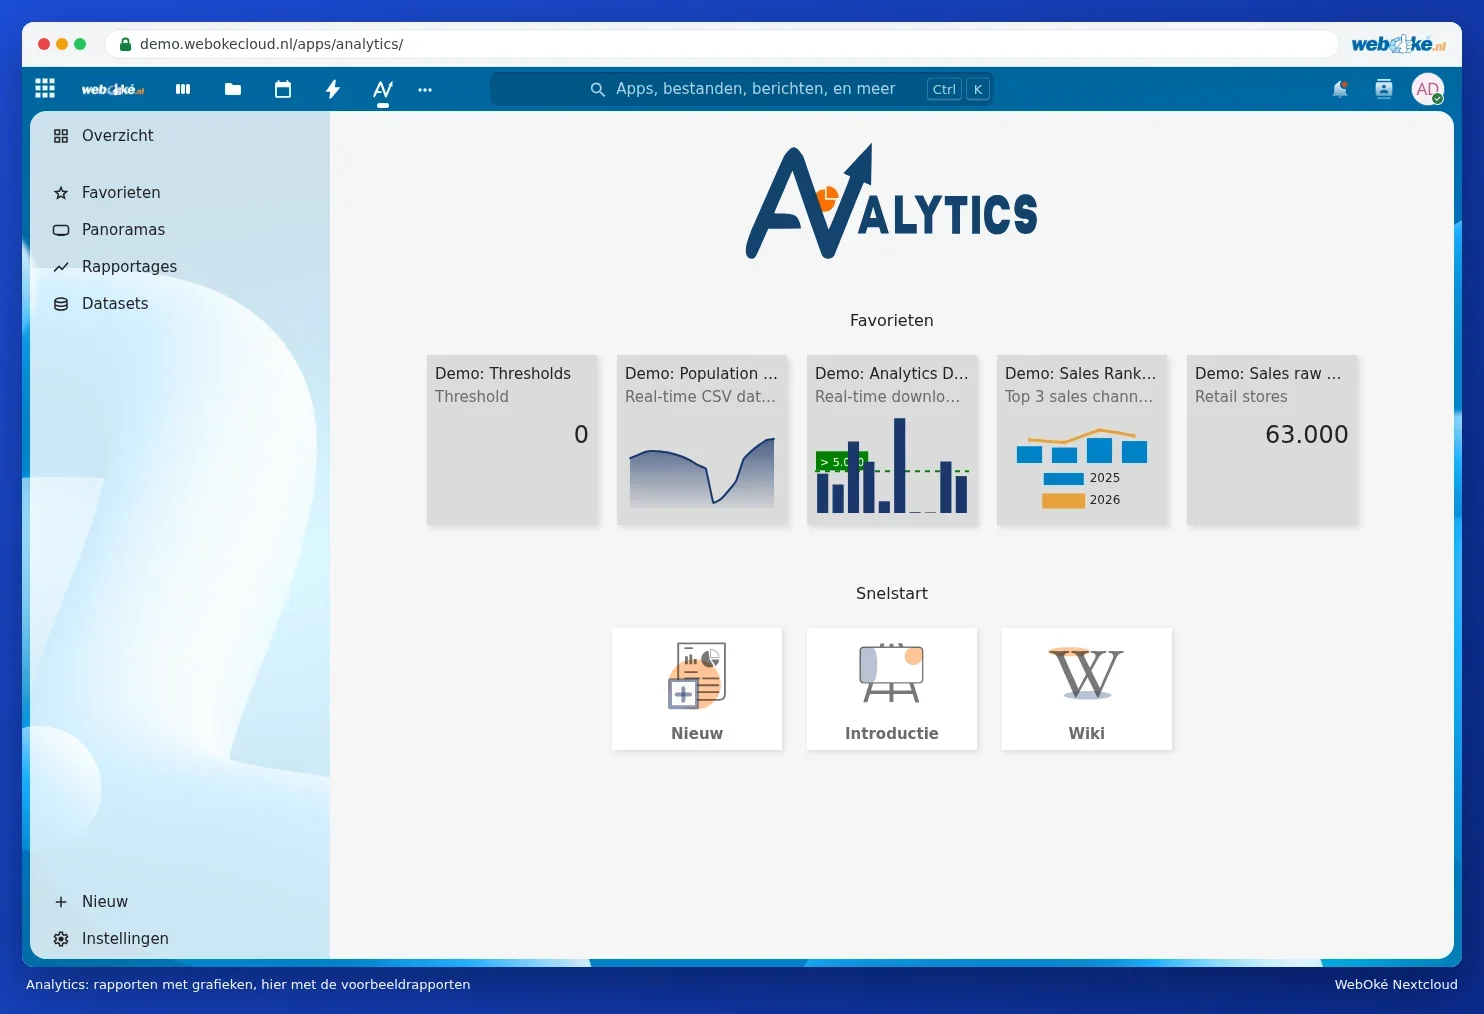Open Panoramas in the sidebar

point(180,229)
